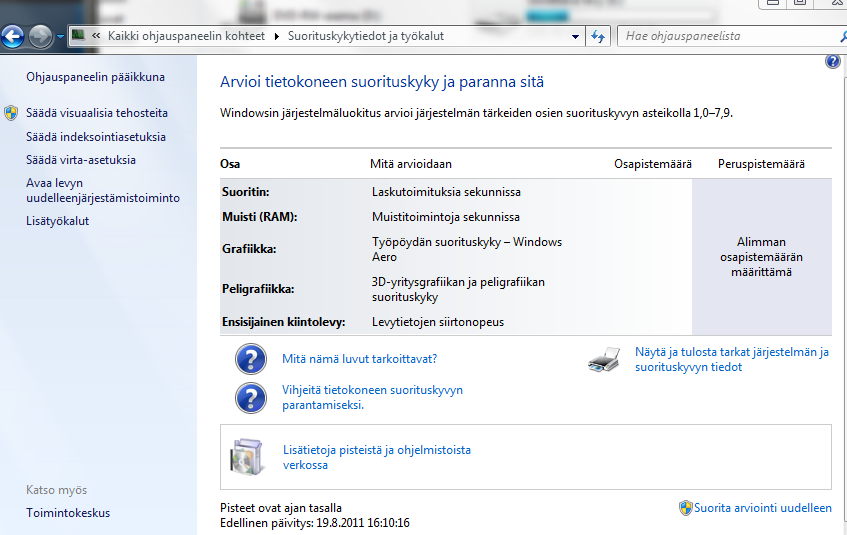
Task: Select the Grafiikka: row label
Action: click(249, 249)
